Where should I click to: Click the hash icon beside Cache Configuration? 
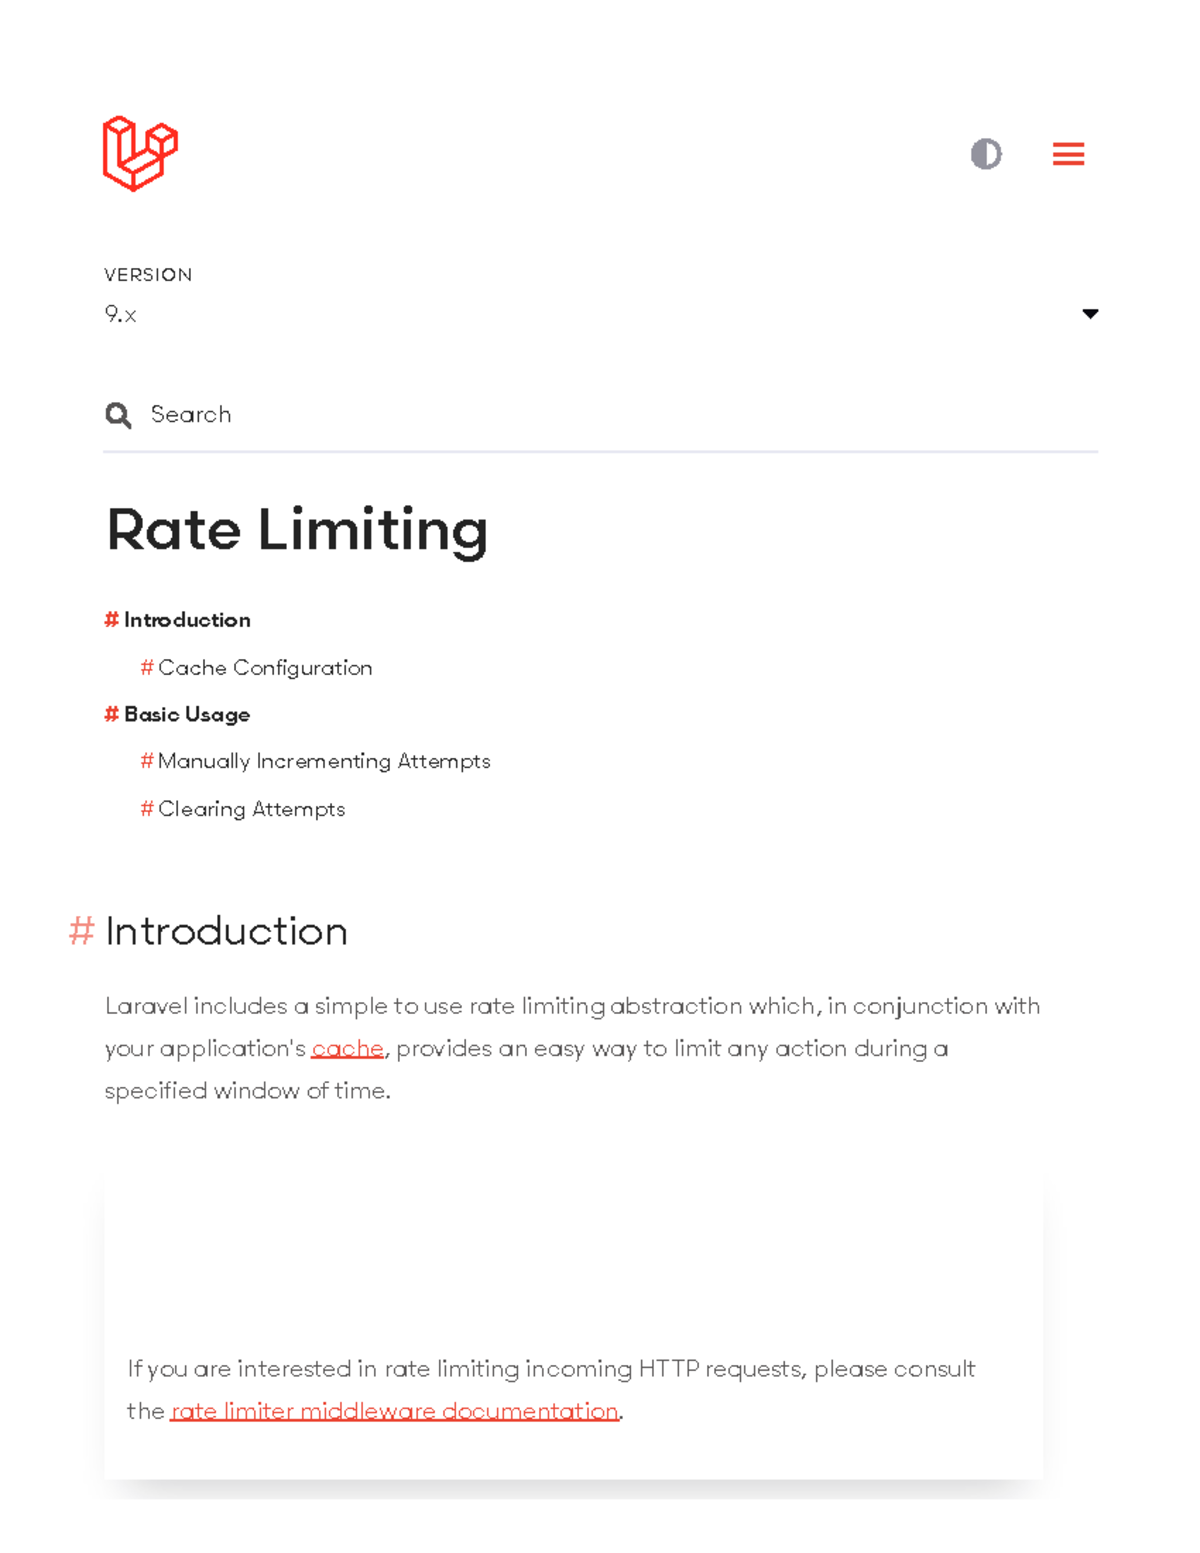click(146, 667)
